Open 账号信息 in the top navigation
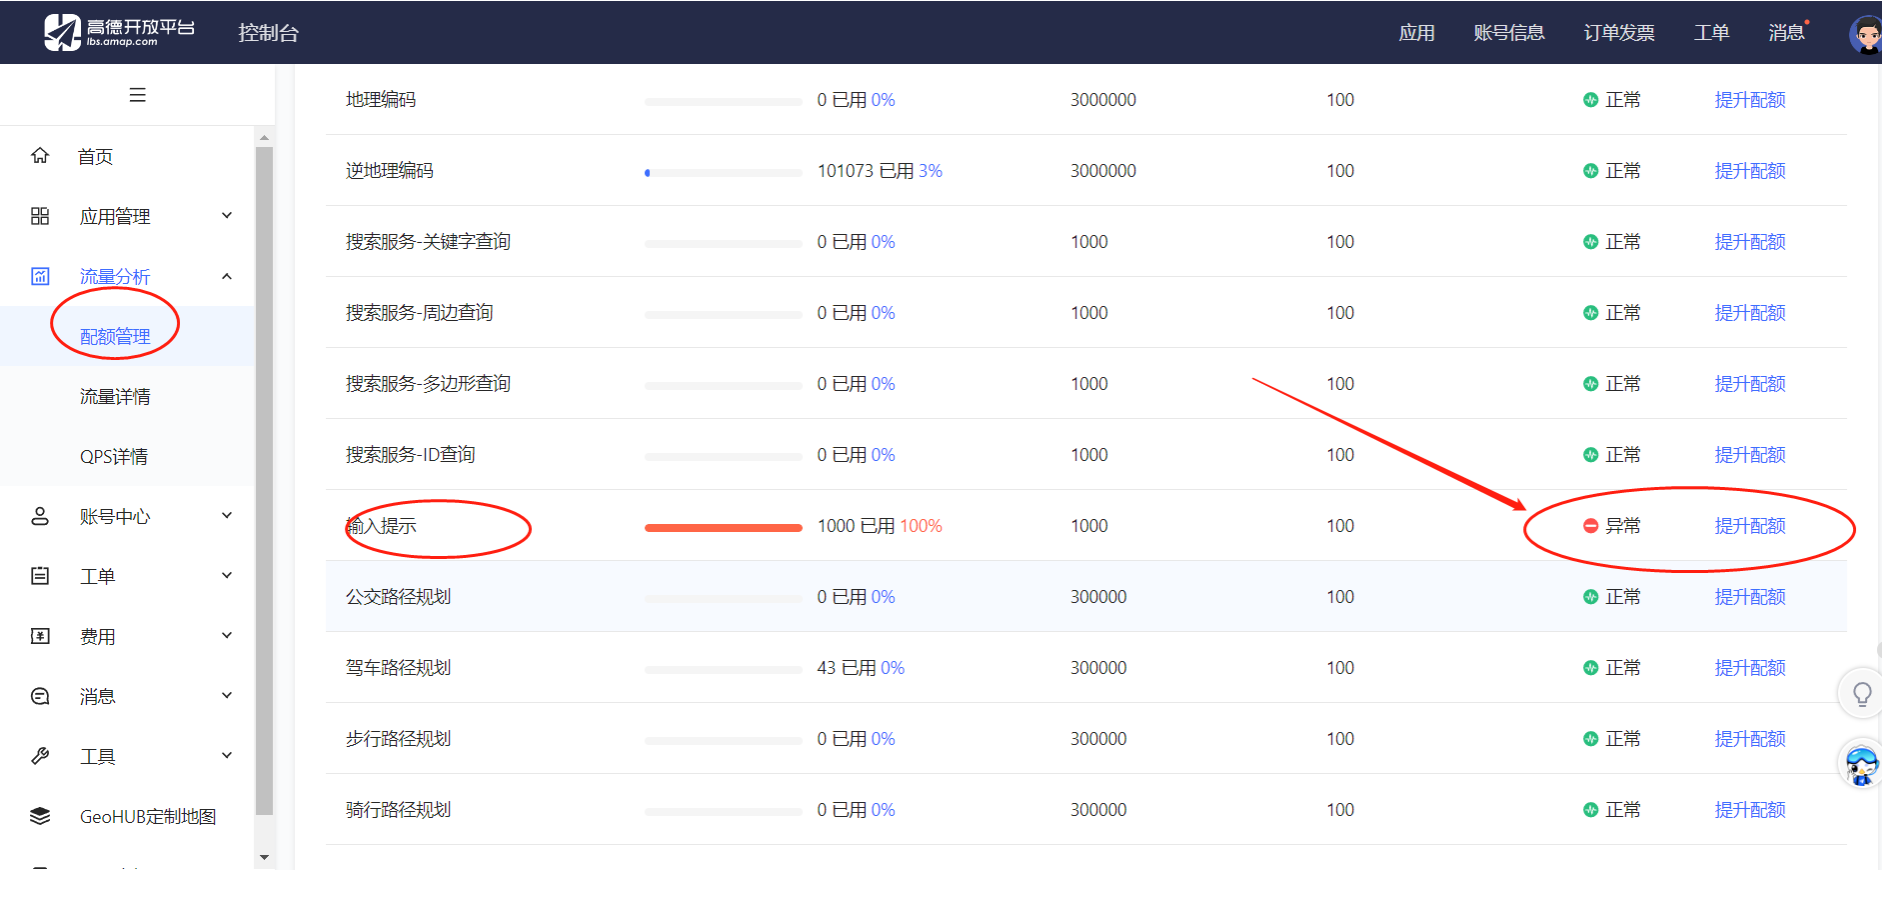The height and width of the screenshot is (898, 1882). (x=1509, y=33)
